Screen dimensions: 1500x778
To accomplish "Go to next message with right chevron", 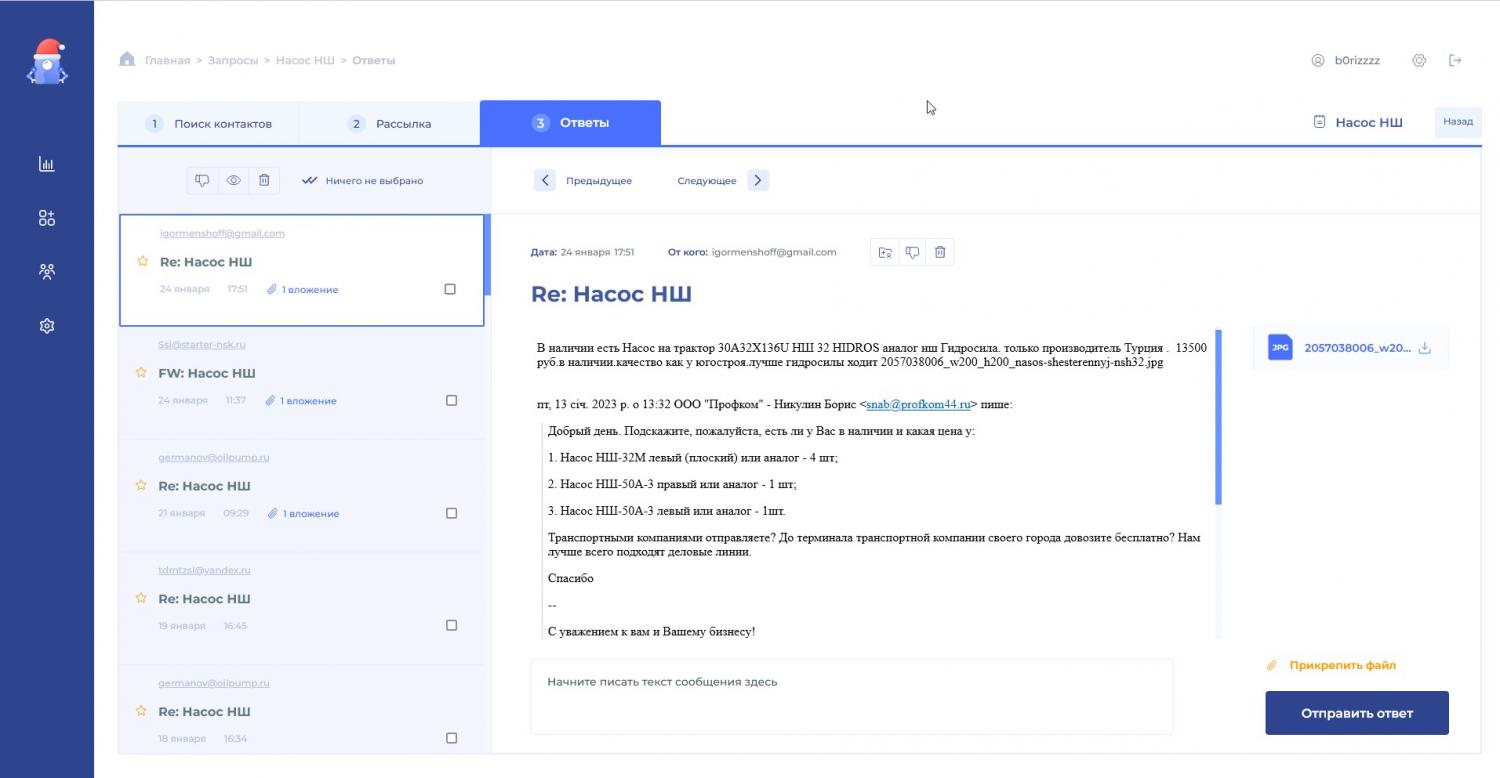I will coord(757,181).
